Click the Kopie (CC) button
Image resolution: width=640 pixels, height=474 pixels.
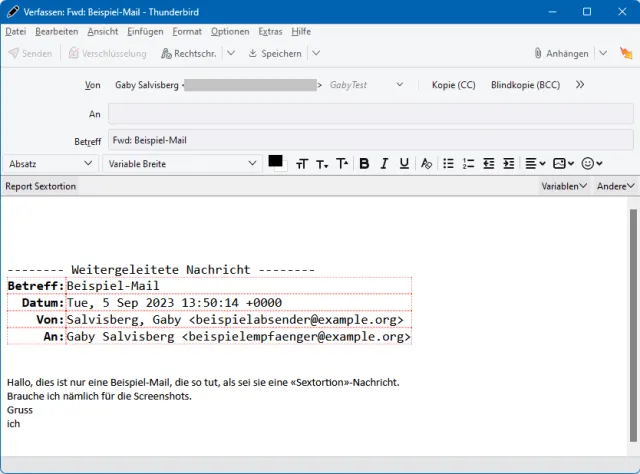point(453,85)
